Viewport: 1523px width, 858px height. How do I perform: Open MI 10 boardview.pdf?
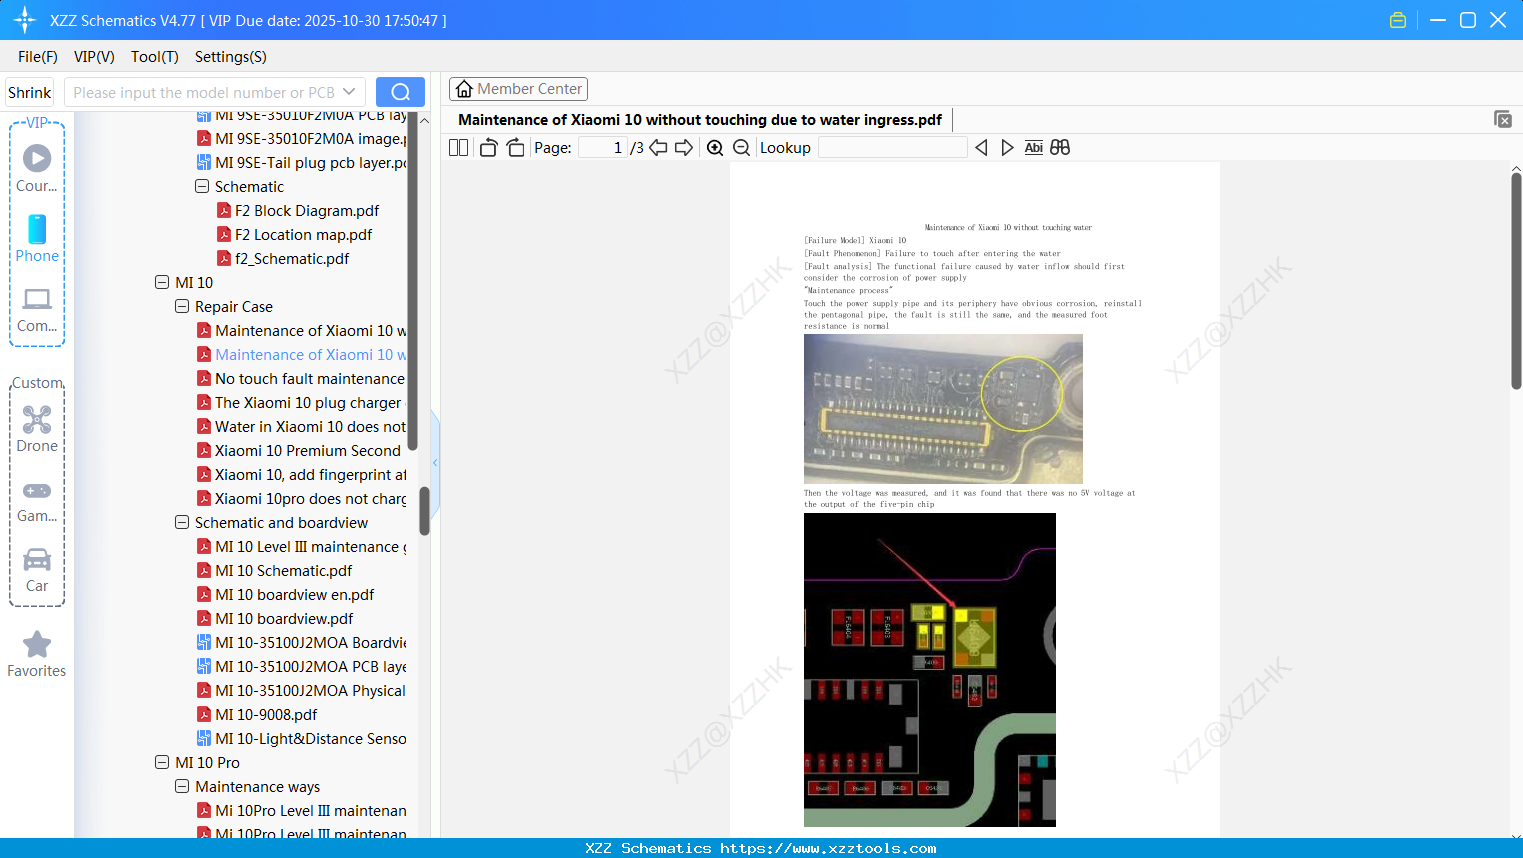pos(284,618)
